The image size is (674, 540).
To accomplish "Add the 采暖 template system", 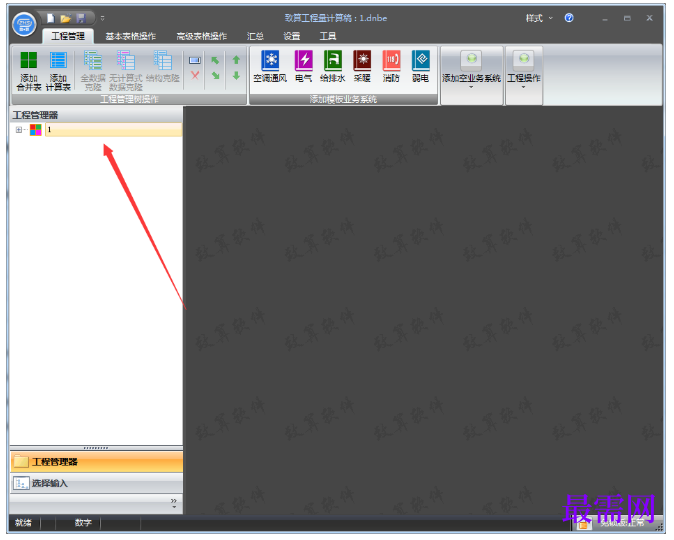I will [362, 66].
